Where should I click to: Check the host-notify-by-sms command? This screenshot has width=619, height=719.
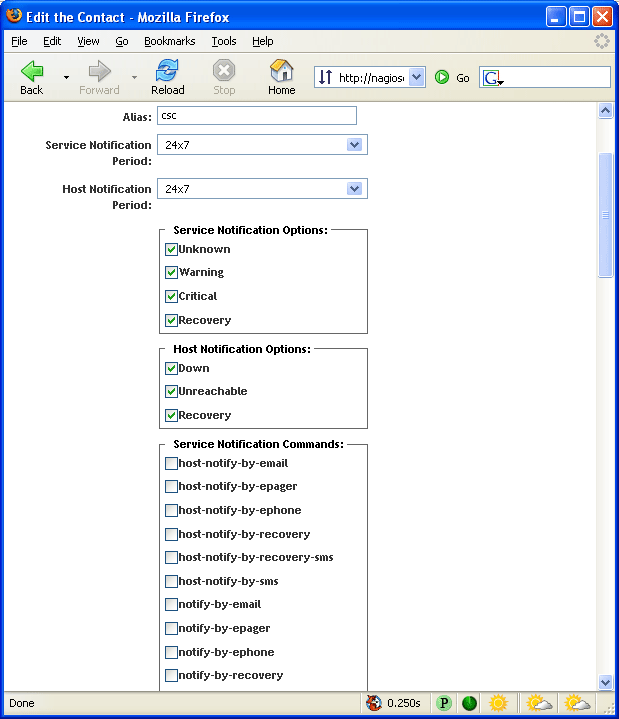point(171,581)
